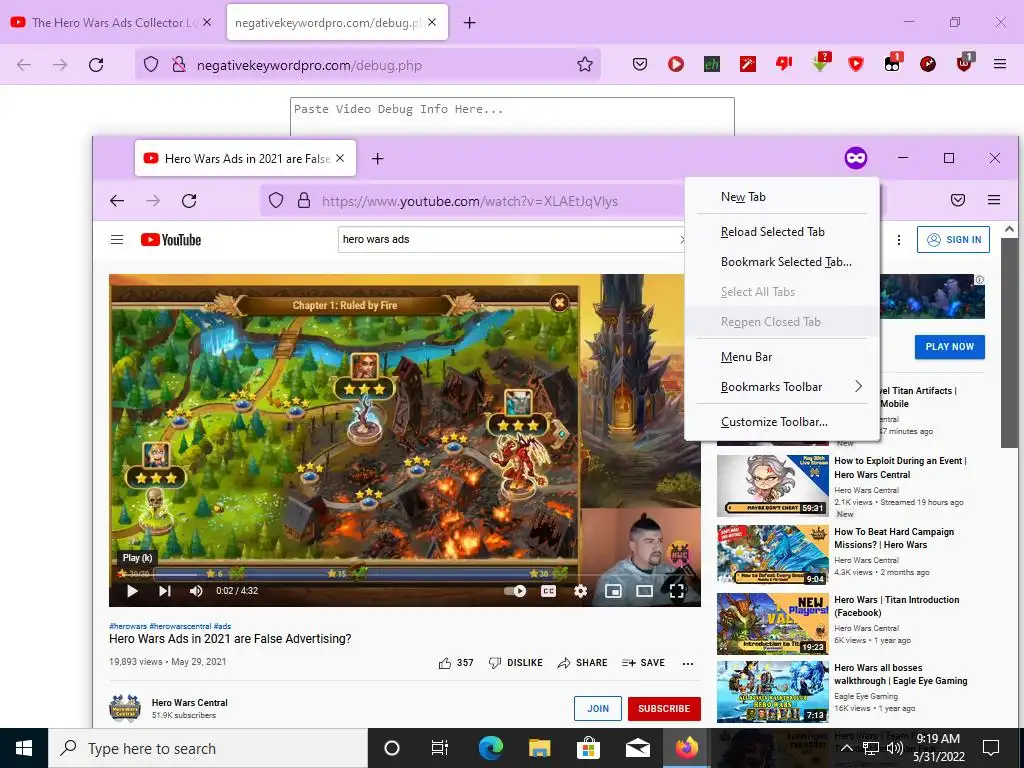Open 'How To Beat Hard Campaign Missions' thumbnail
The height and width of the screenshot is (768, 1024).
pos(773,554)
